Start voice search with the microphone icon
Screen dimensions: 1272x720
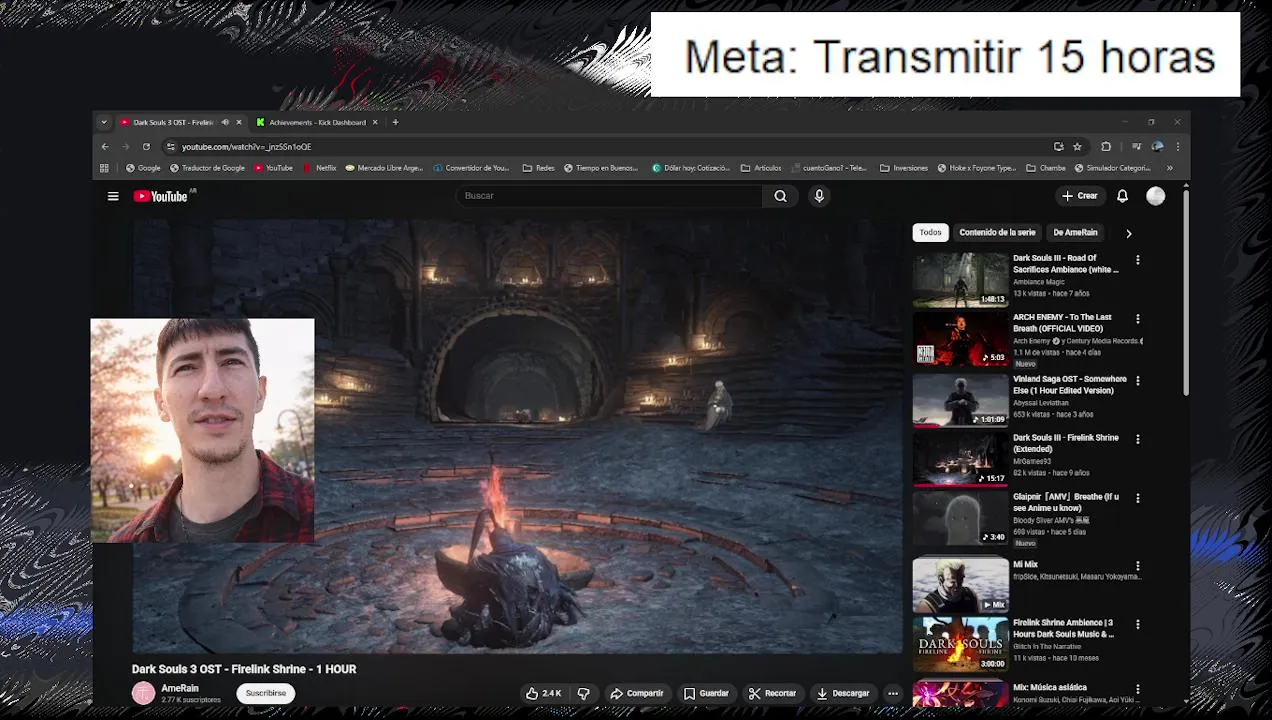click(x=819, y=196)
